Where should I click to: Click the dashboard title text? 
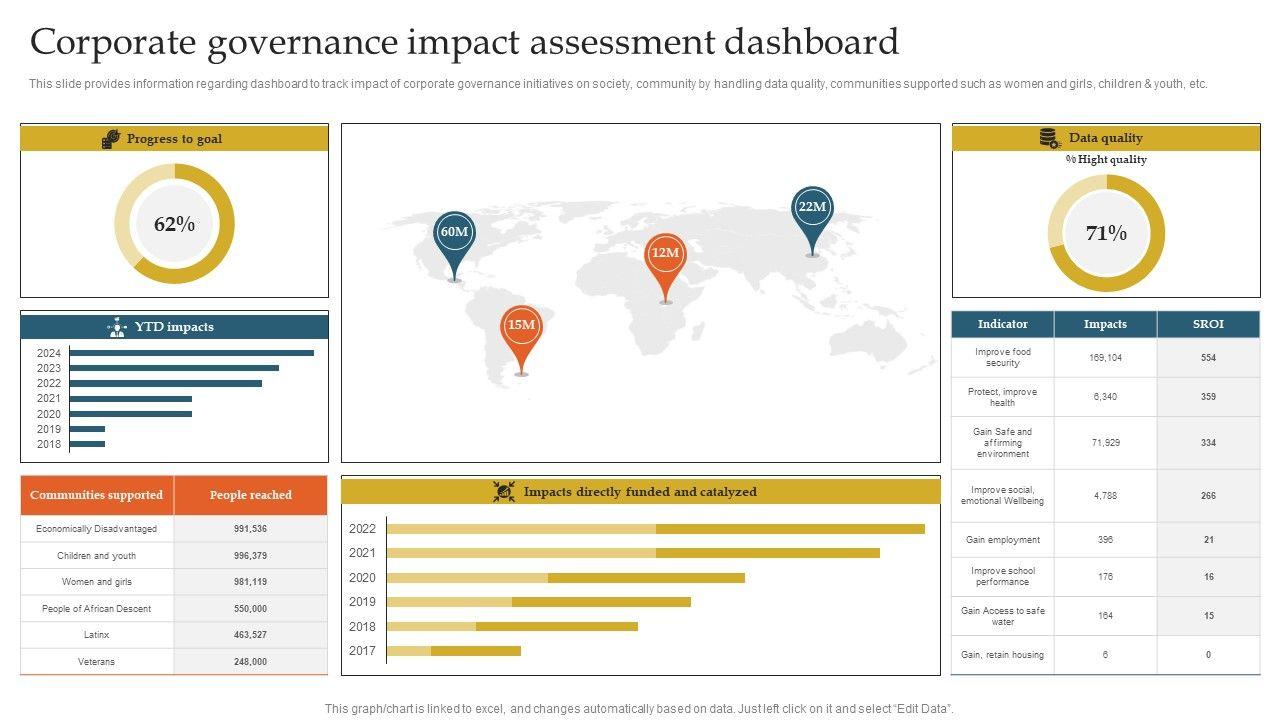464,42
